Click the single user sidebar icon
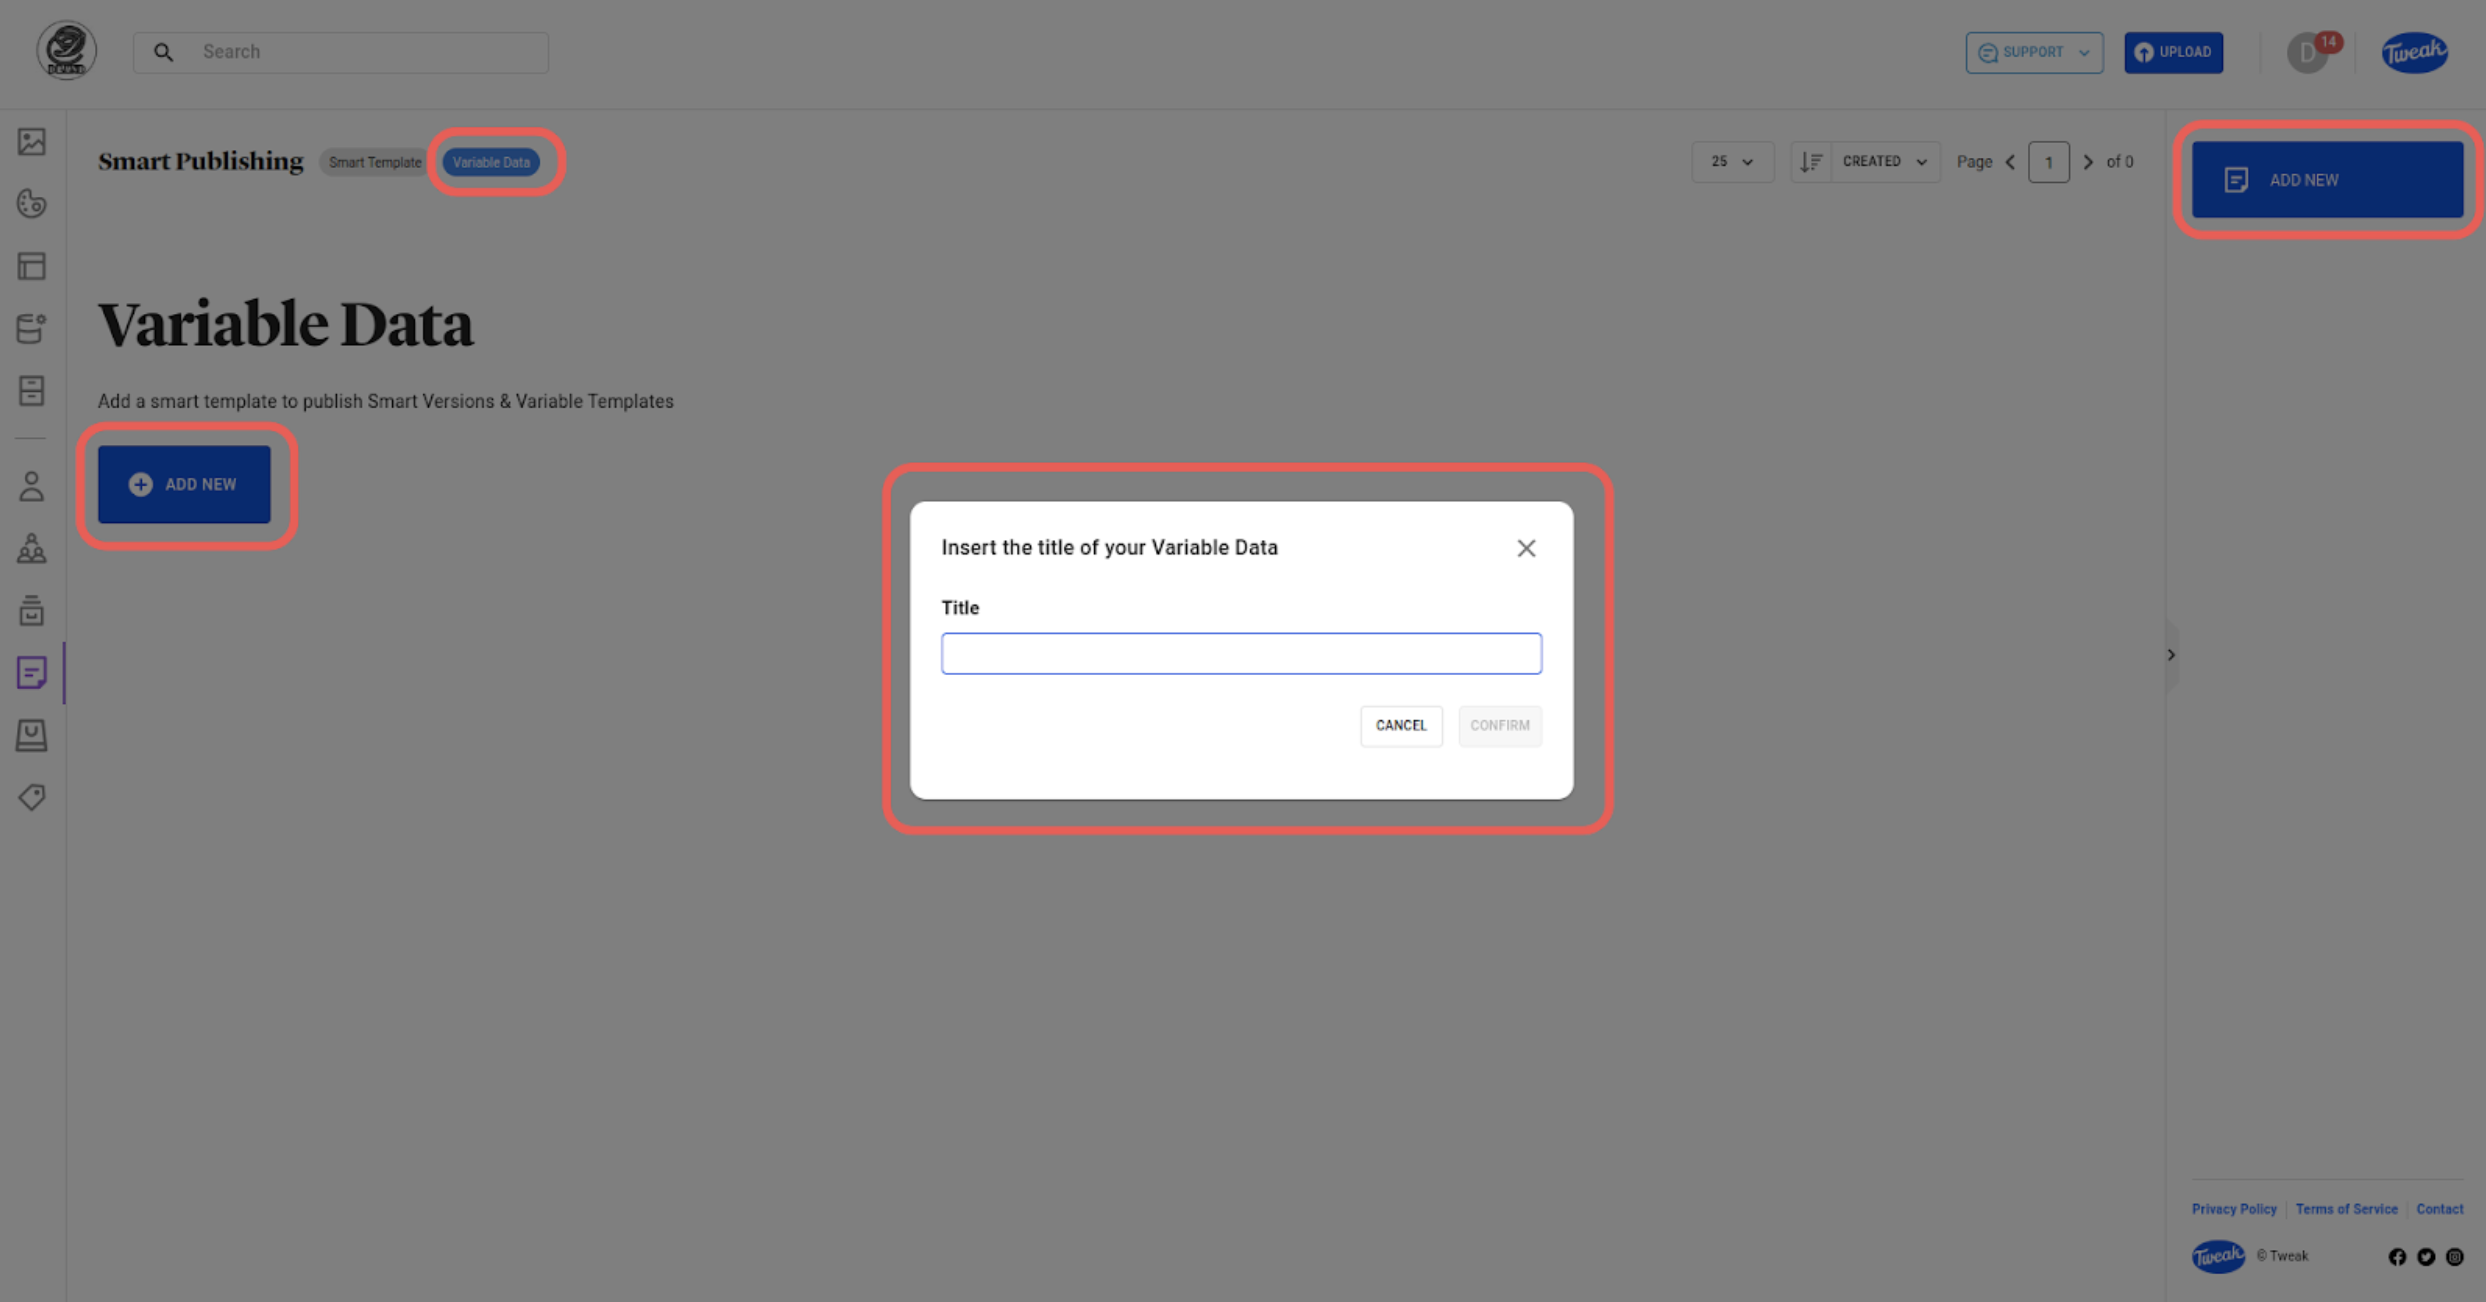The image size is (2486, 1302). tap(32, 487)
